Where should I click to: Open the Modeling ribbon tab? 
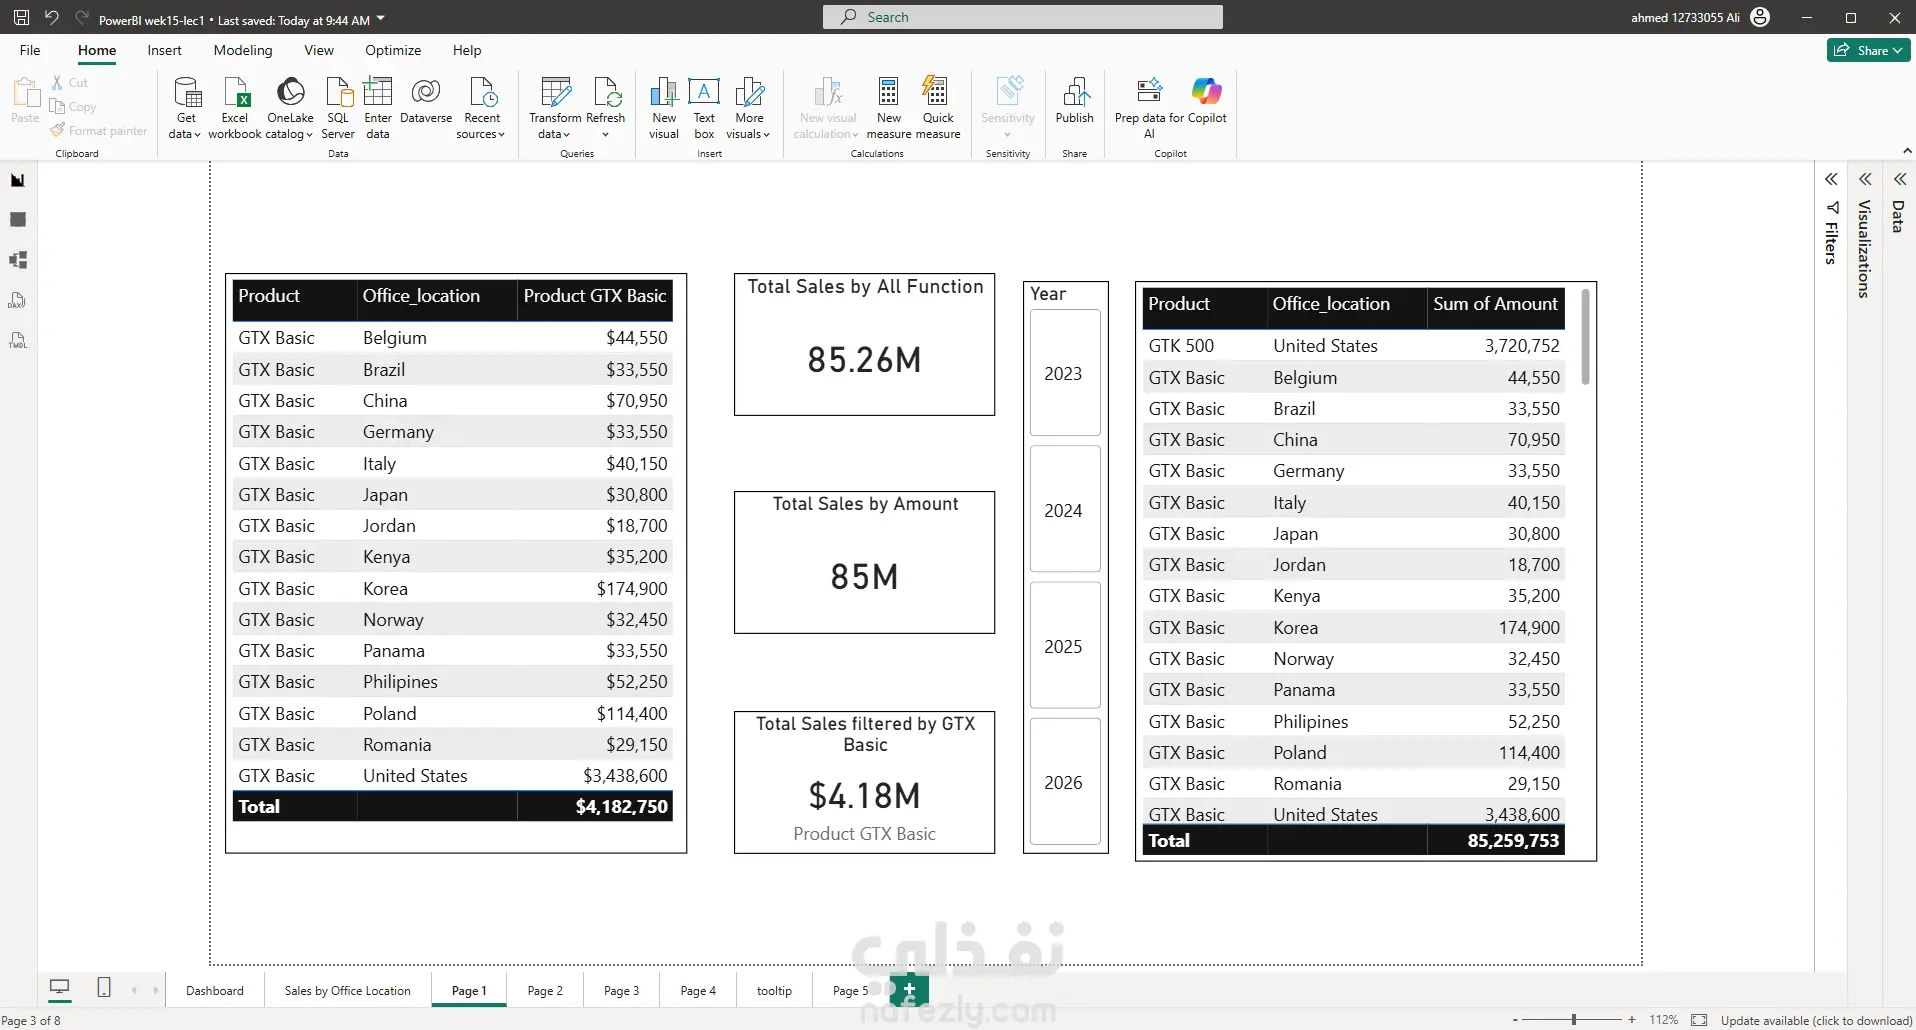243,50
